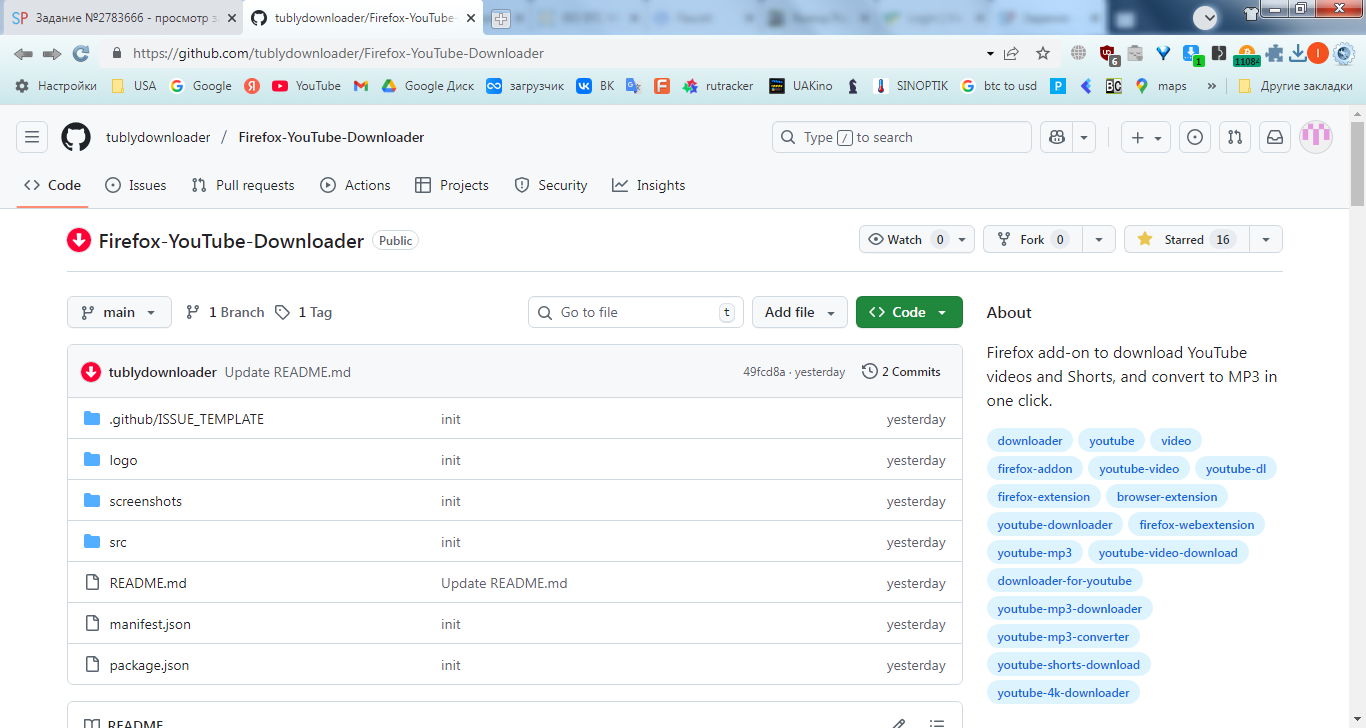The image size is (1366, 728).
Task: Open the GitHub hamburger navigation menu
Action: [x=32, y=137]
